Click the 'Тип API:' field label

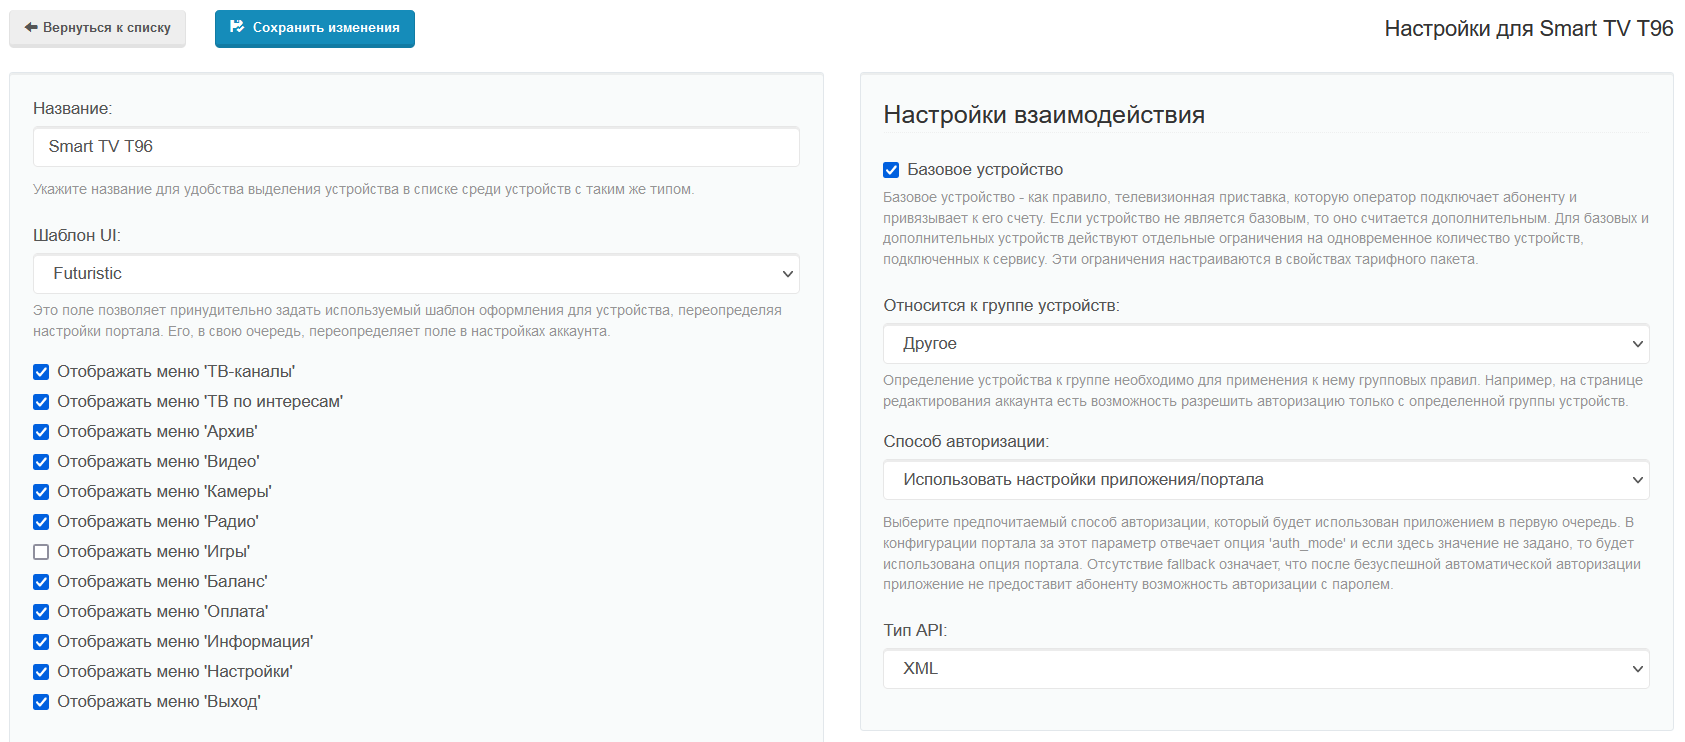point(915,631)
